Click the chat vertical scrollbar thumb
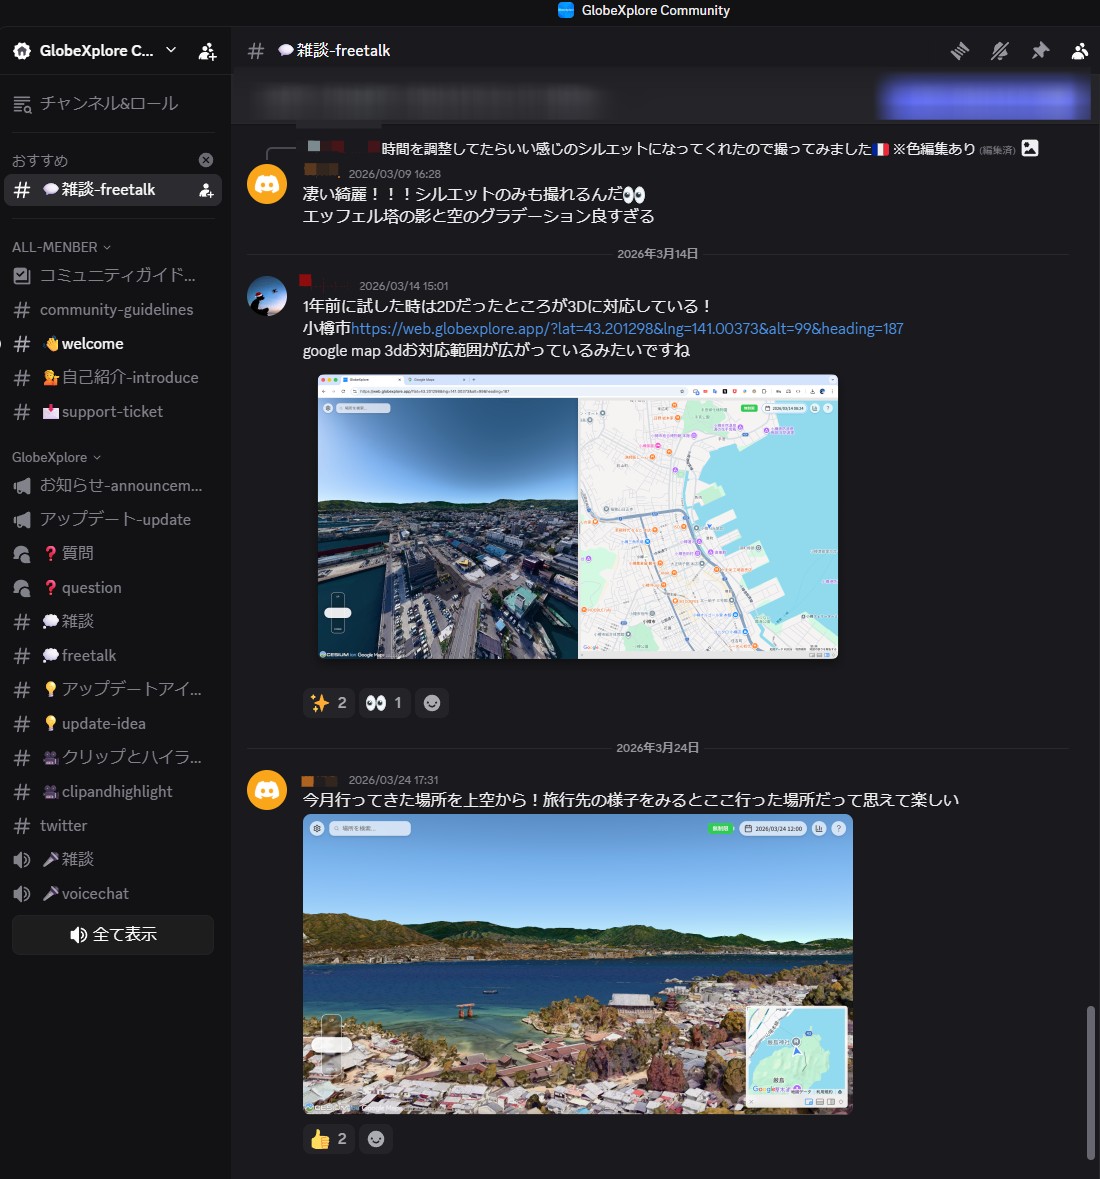 coord(1090,1083)
